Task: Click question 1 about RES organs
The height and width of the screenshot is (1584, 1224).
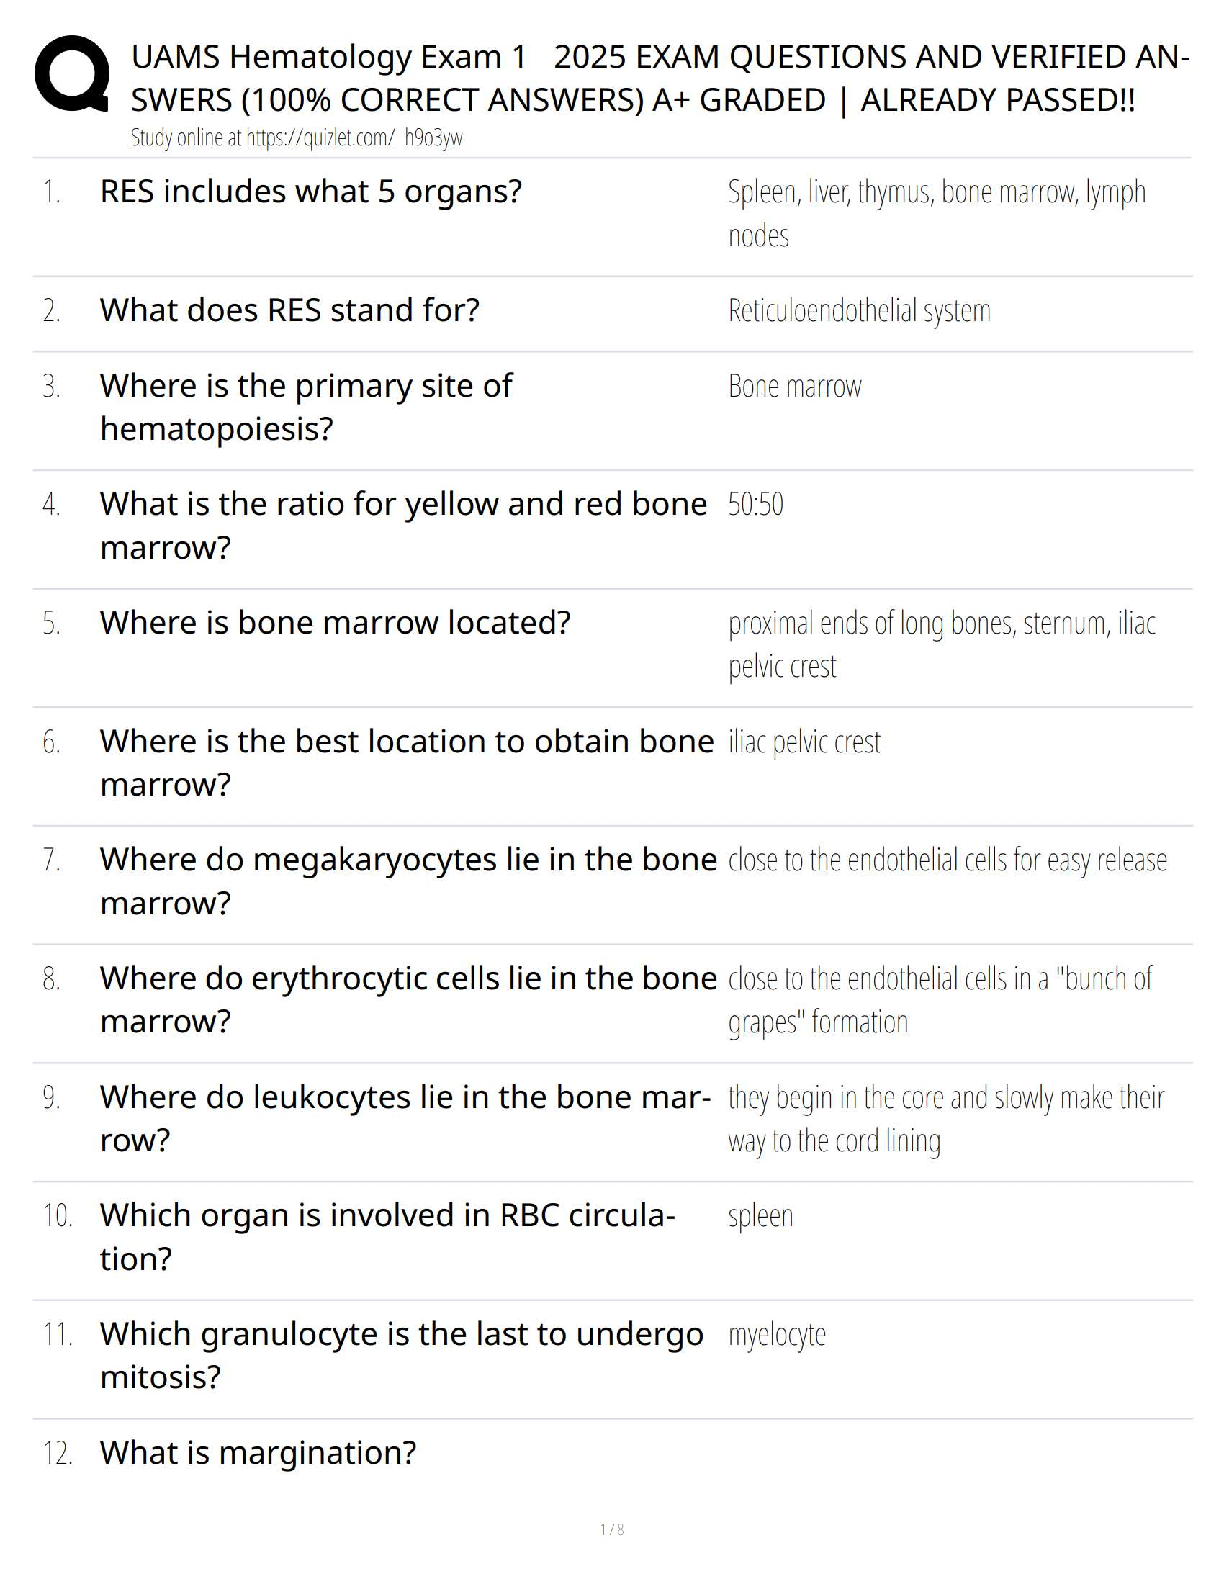Action: (x=311, y=191)
